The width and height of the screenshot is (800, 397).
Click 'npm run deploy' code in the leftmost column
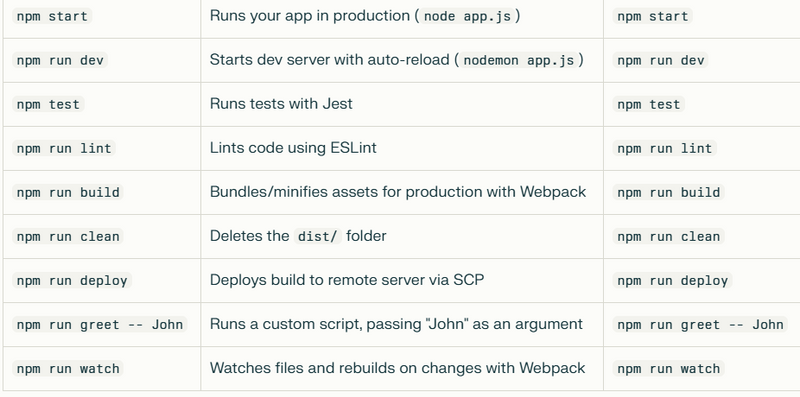coord(72,281)
